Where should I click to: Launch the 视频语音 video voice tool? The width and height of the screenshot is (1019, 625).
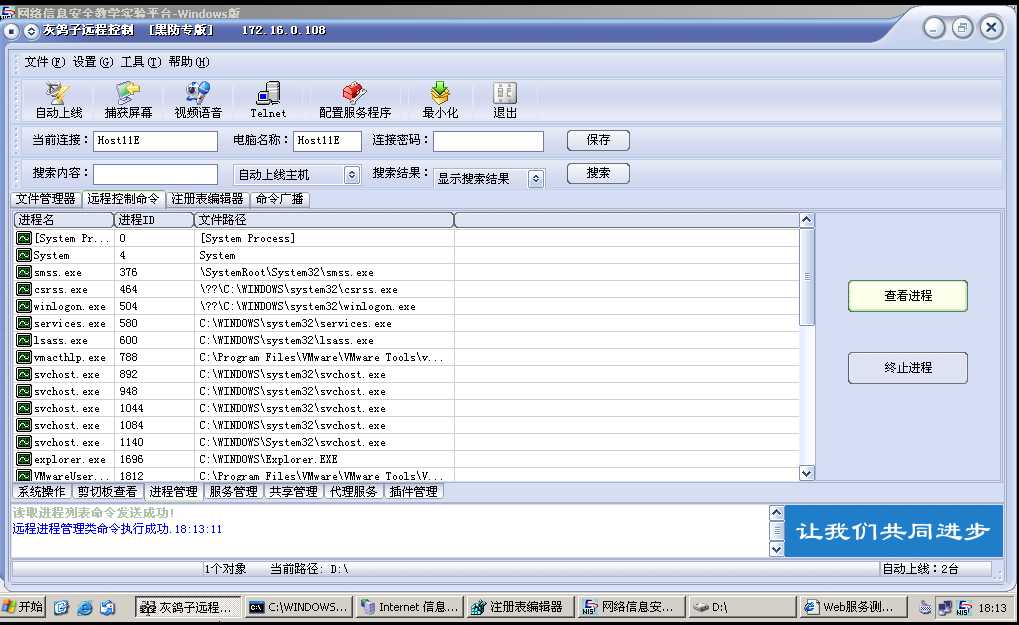point(198,100)
